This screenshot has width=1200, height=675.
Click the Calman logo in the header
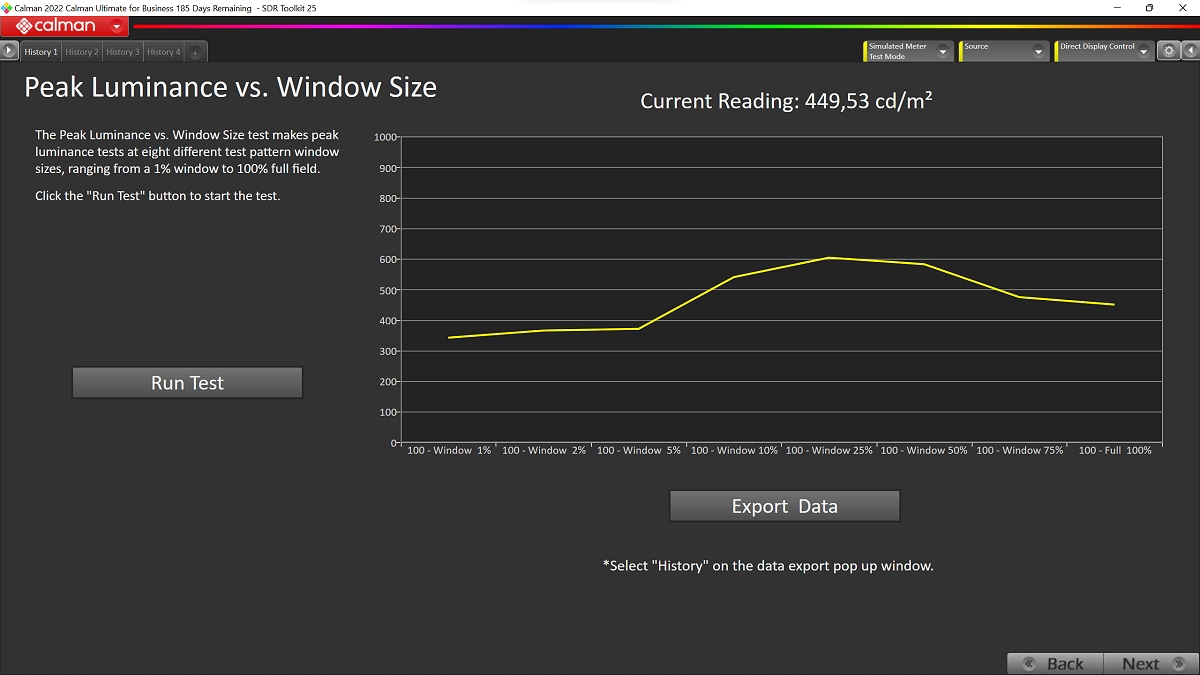58,26
